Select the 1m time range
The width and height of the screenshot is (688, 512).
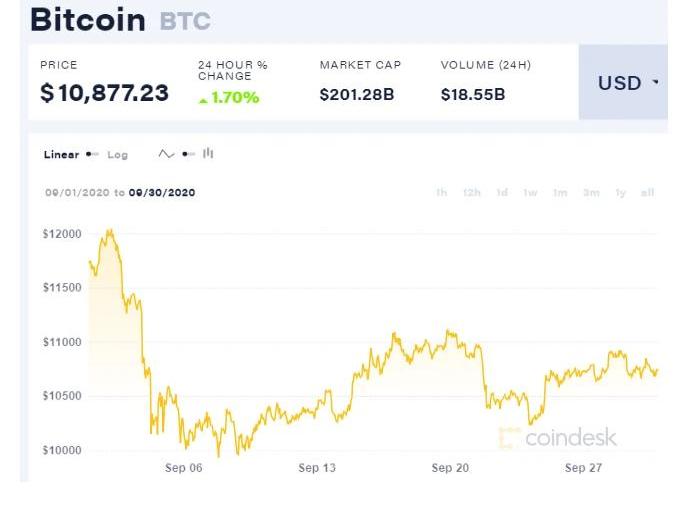[x=560, y=193]
